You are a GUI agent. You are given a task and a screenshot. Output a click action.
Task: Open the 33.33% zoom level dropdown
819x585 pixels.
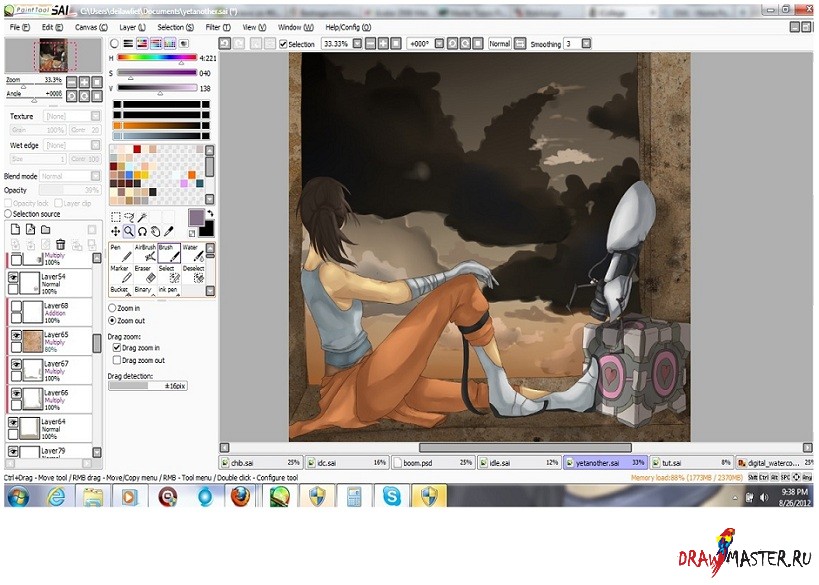[357, 44]
